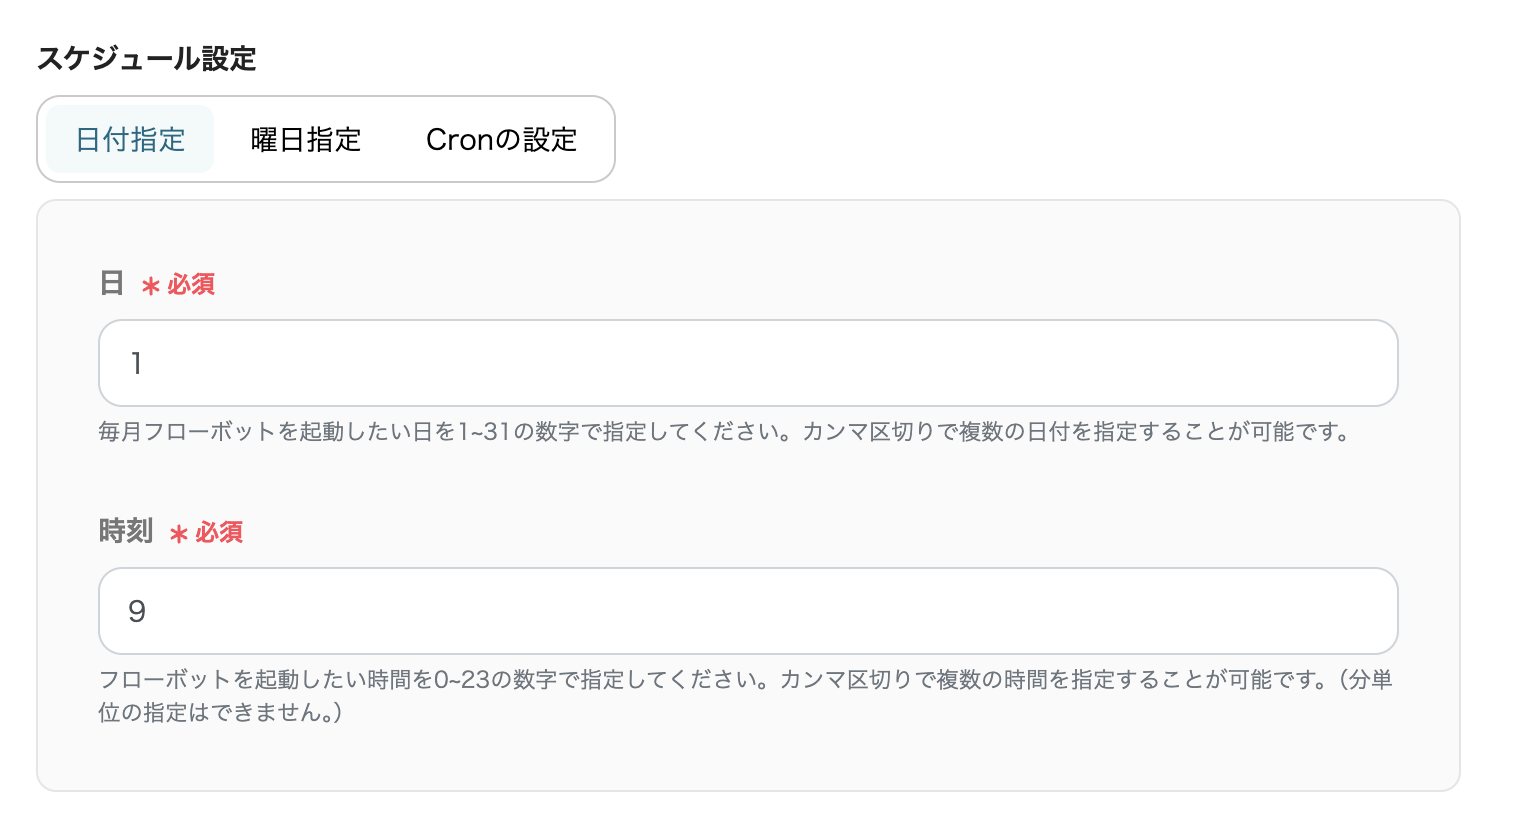Click the 必須 badge next to 時刻
This screenshot has height=834, width=1516.
[x=220, y=533]
